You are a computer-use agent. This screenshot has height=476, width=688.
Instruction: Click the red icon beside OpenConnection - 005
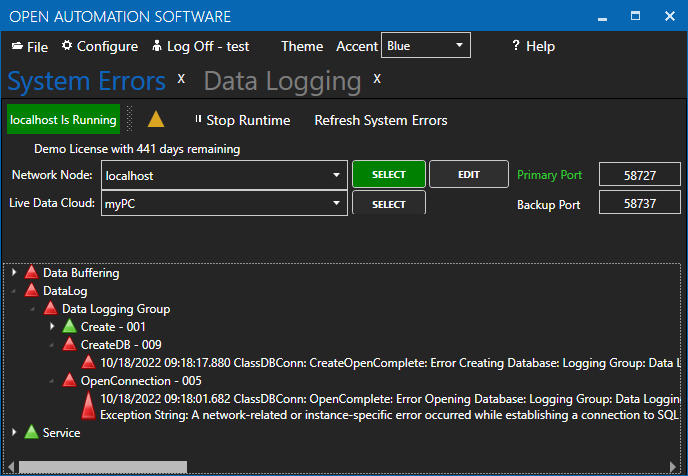[x=69, y=381]
